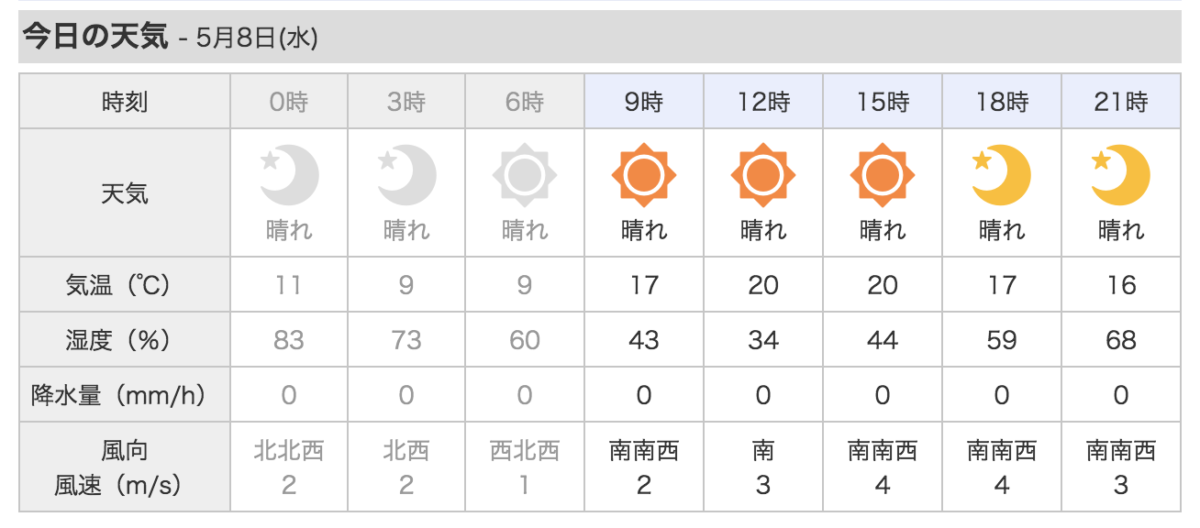
Task: Click the yellow moon icon at 18時
Action: click(1002, 174)
